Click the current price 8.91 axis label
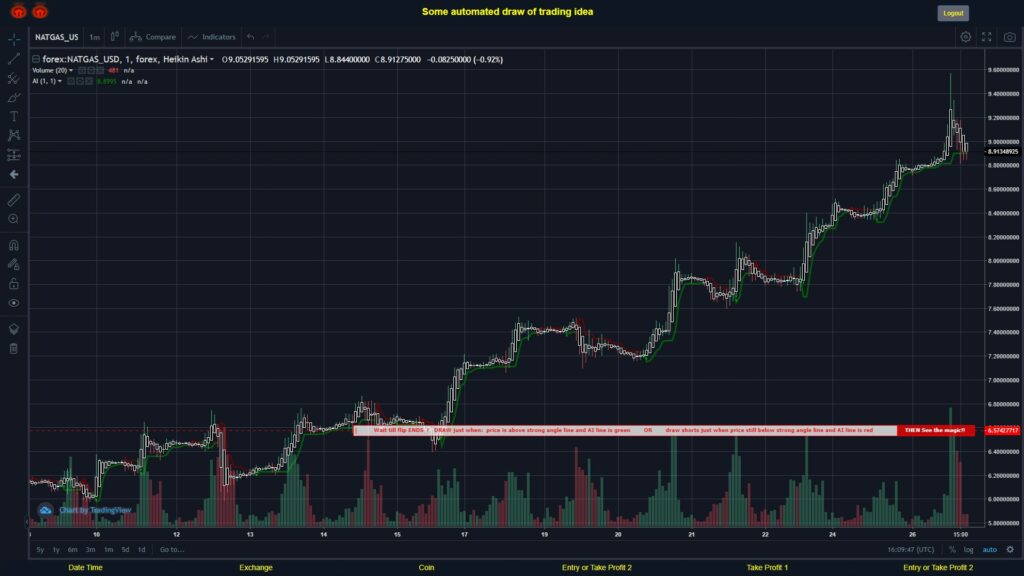Image resolution: width=1024 pixels, height=576 pixels. coord(1002,152)
